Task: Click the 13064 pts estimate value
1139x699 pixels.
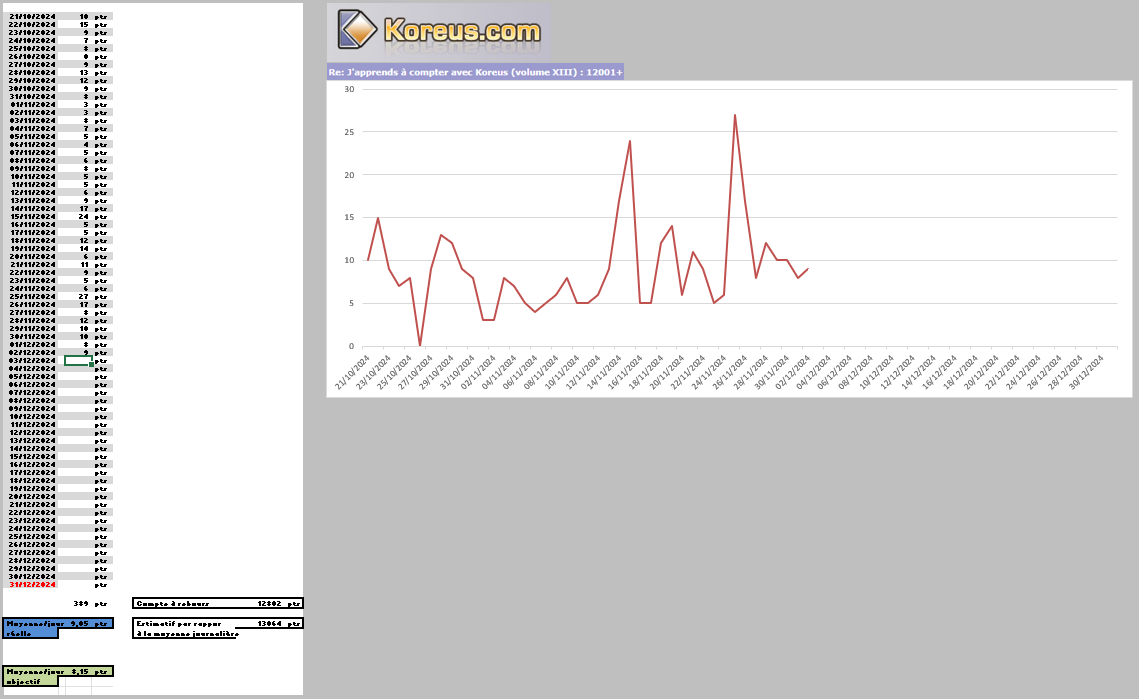Action: click(268, 623)
